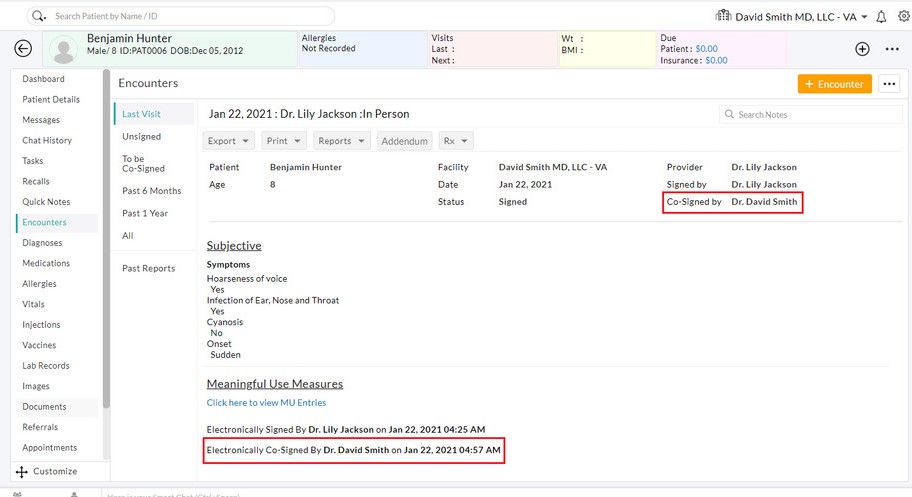912x497 pixels.
Task: Open the patient header more options ellipsis
Action: (x=892, y=49)
